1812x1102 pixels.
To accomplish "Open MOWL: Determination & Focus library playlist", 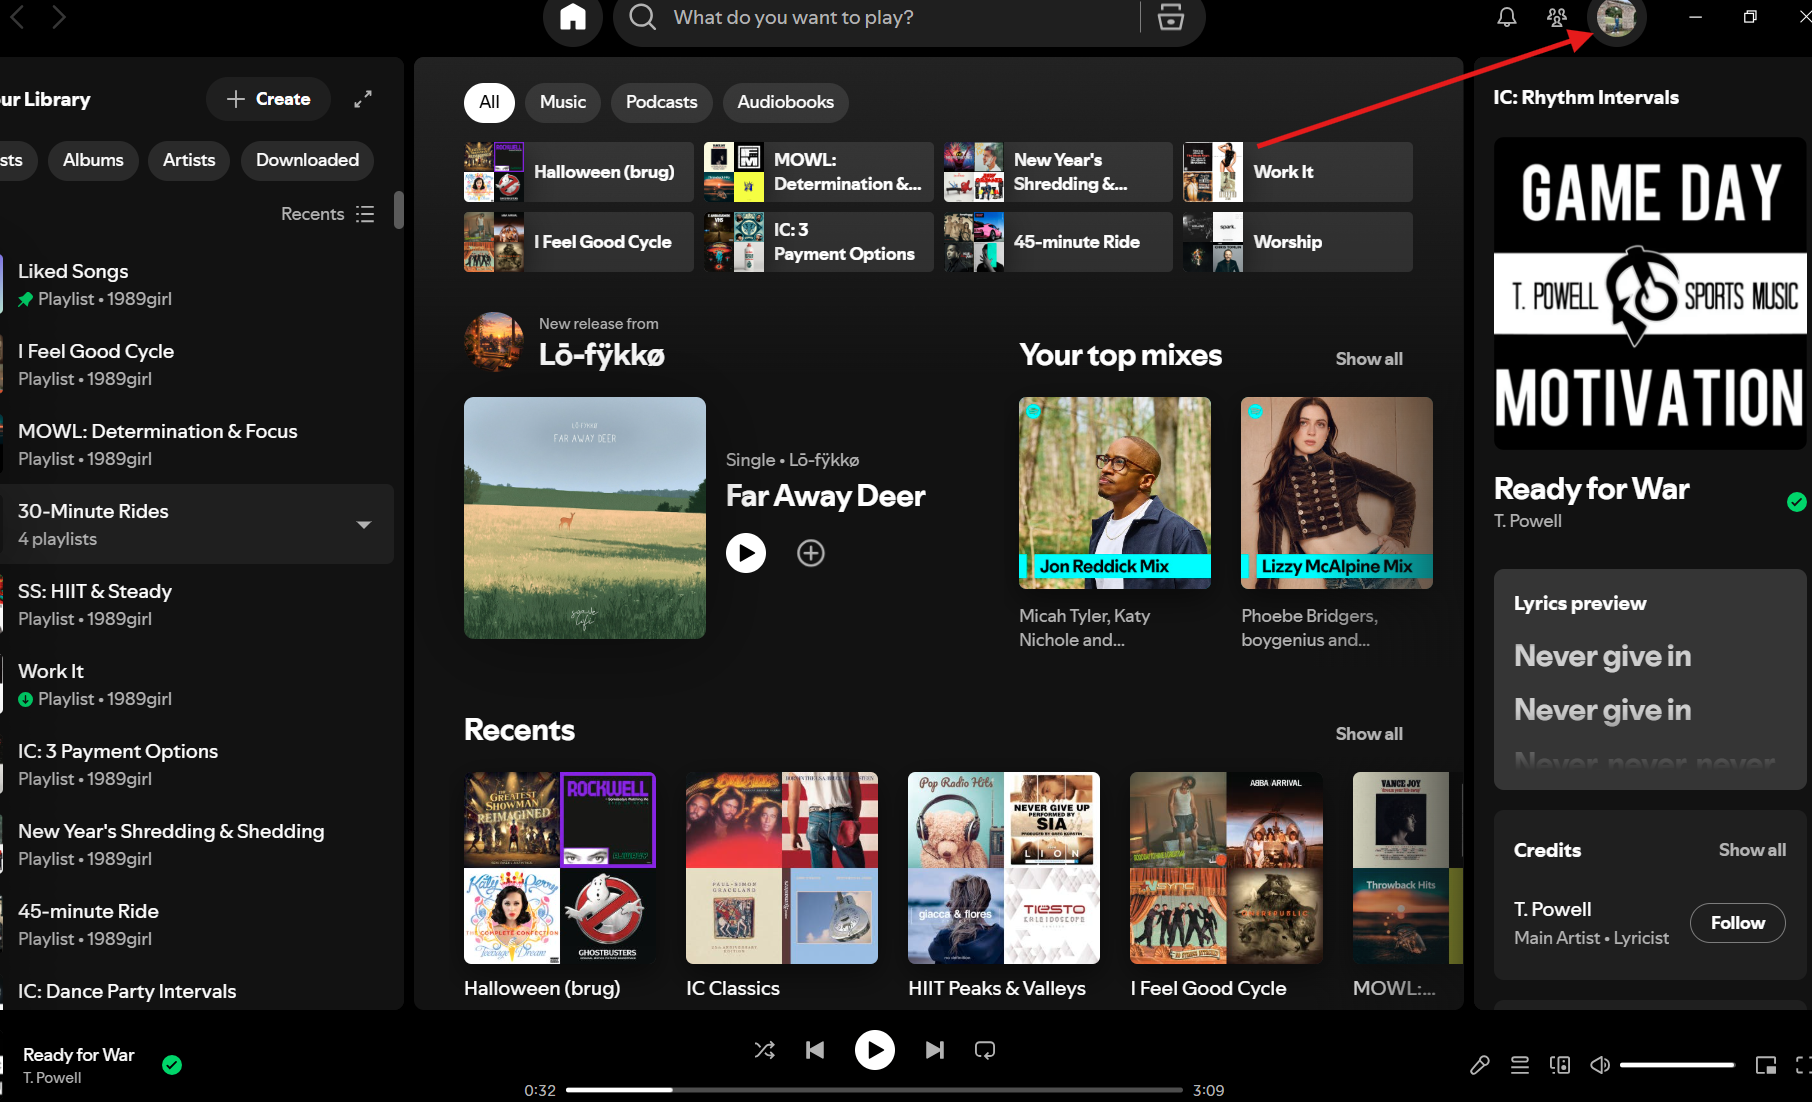I will coord(196,445).
